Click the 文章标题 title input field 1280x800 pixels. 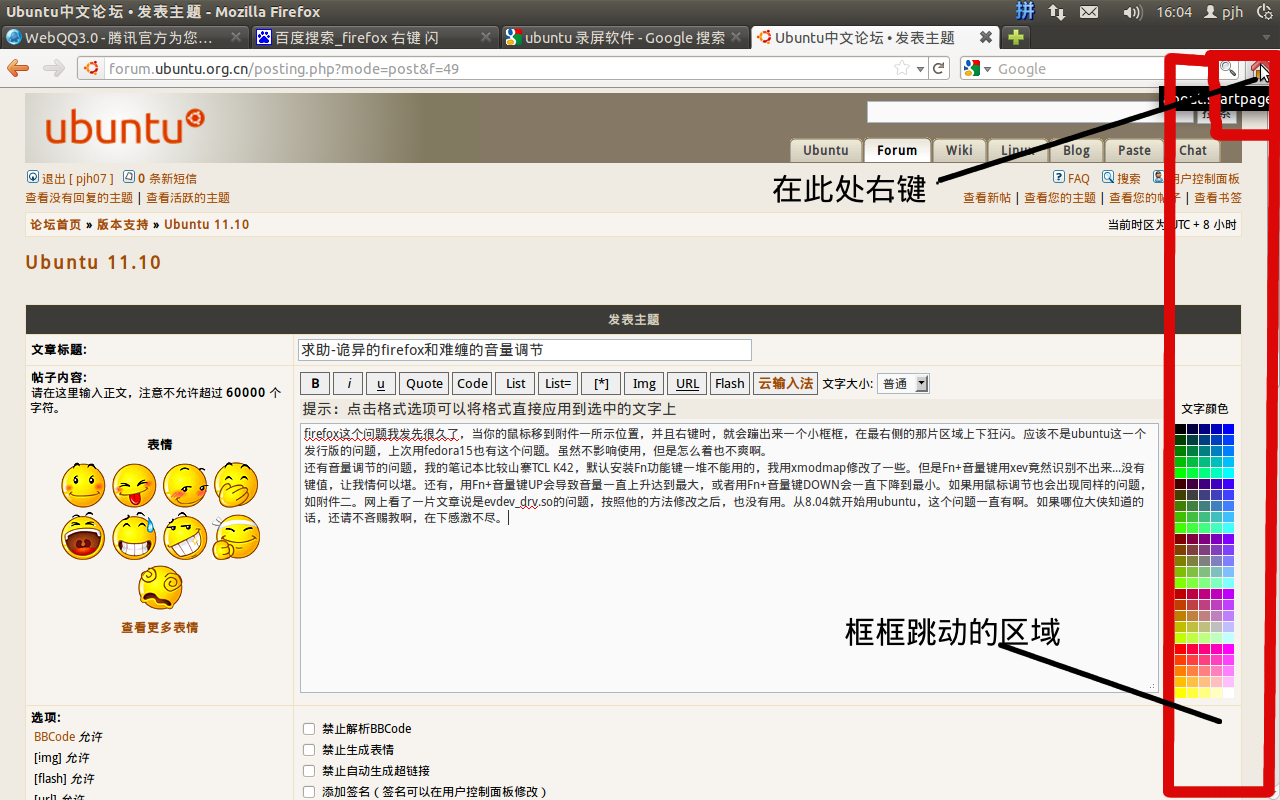coord(524,350)
